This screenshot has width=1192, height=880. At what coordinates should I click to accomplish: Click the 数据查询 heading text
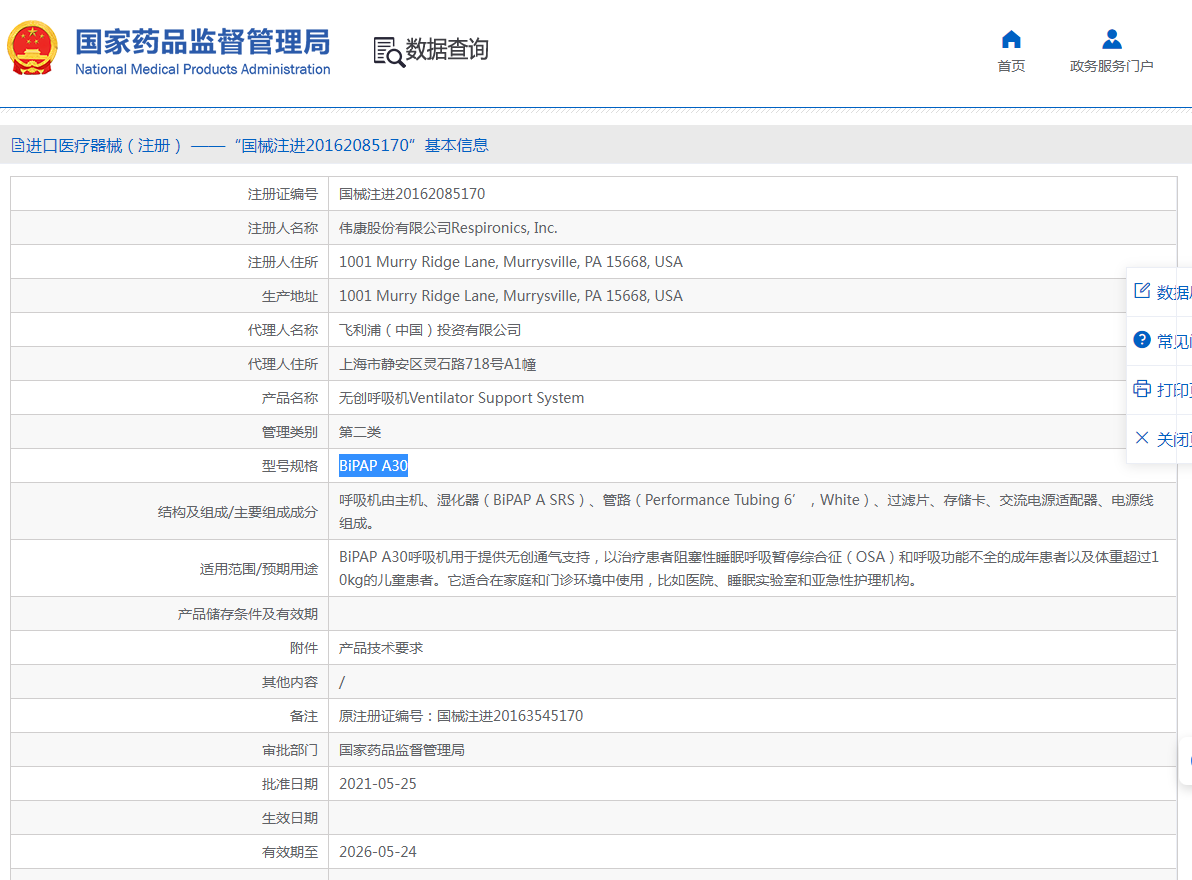447,49
